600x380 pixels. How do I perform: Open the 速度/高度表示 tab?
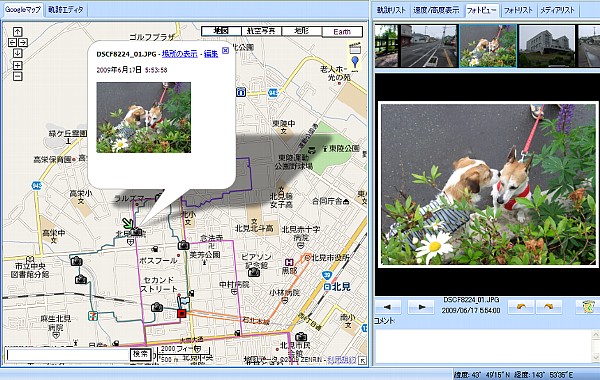click(436, 10)
